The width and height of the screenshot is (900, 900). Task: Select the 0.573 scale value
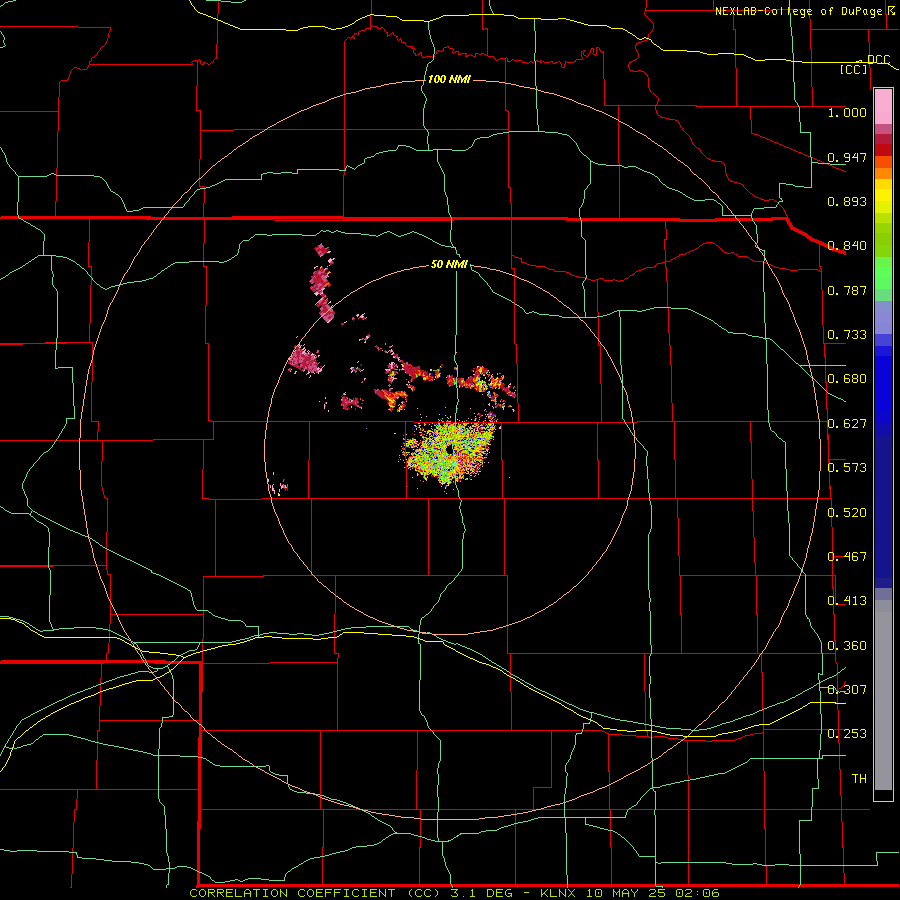pos(847,468)
